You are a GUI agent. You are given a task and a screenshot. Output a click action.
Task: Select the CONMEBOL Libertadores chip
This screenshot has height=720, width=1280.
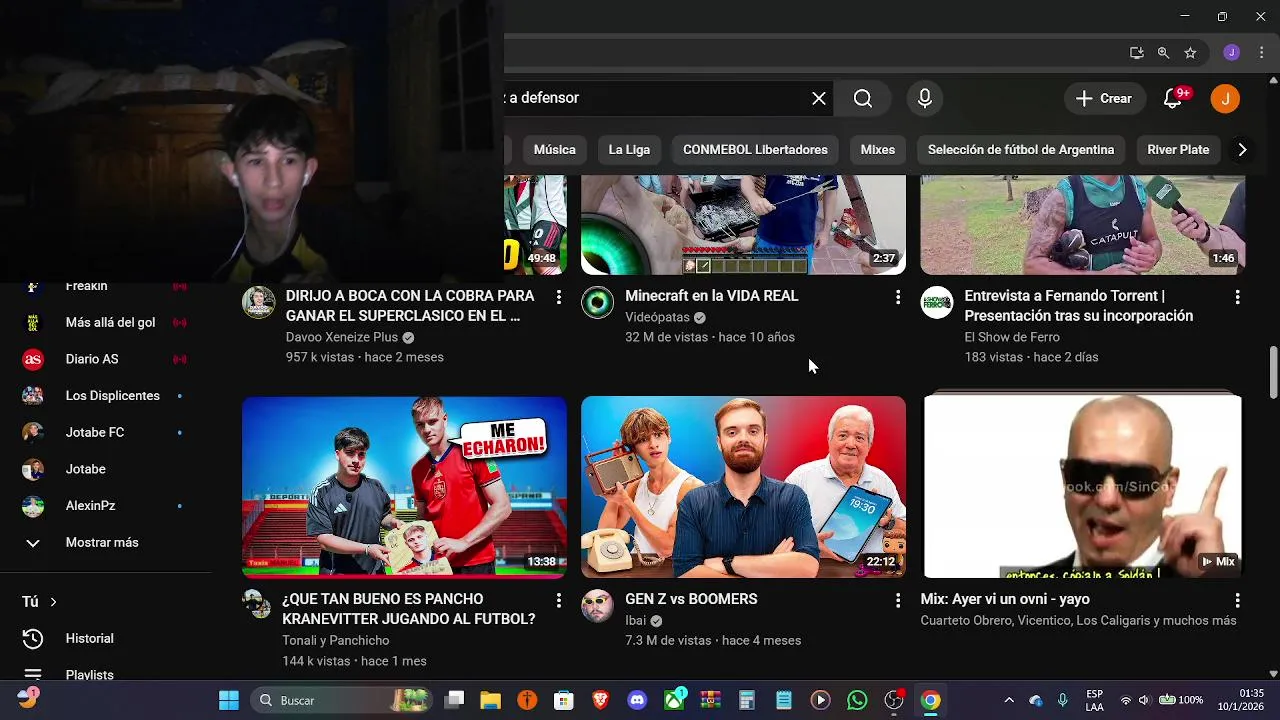click(x=755, y=150)
